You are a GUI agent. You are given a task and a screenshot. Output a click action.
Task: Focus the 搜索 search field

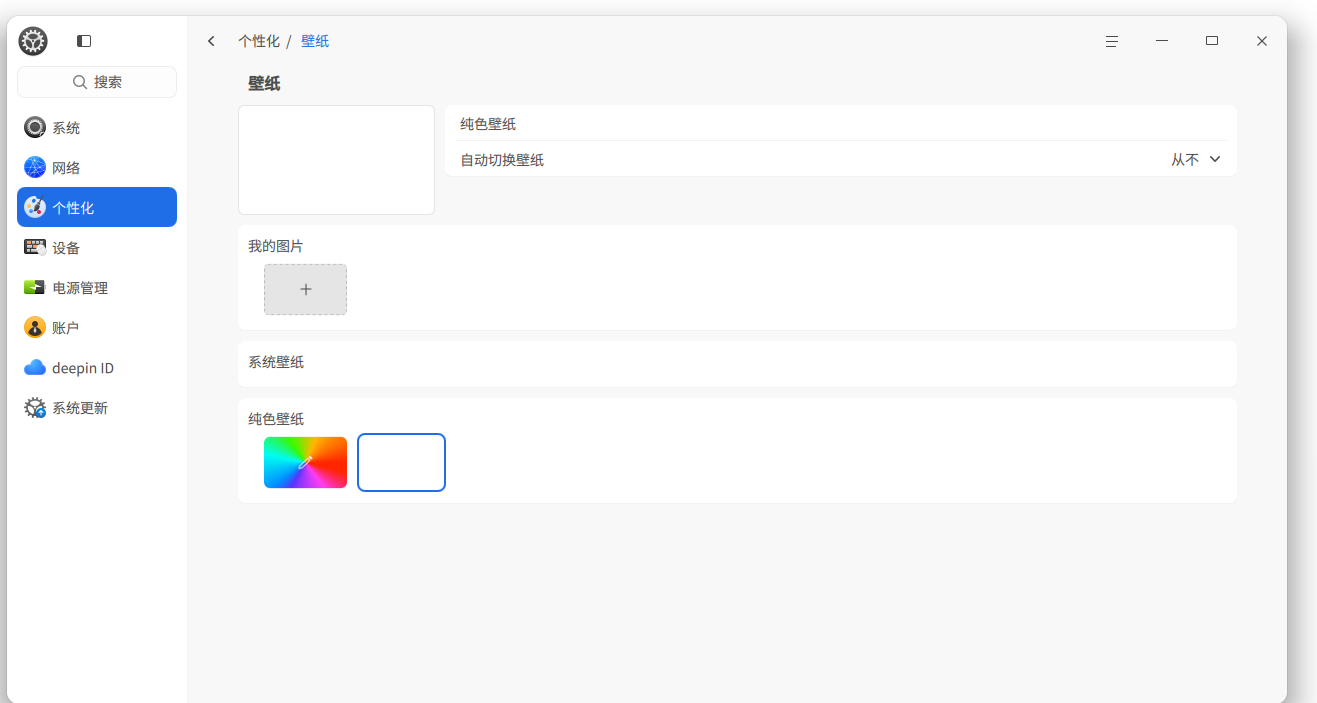pos(97,82)
